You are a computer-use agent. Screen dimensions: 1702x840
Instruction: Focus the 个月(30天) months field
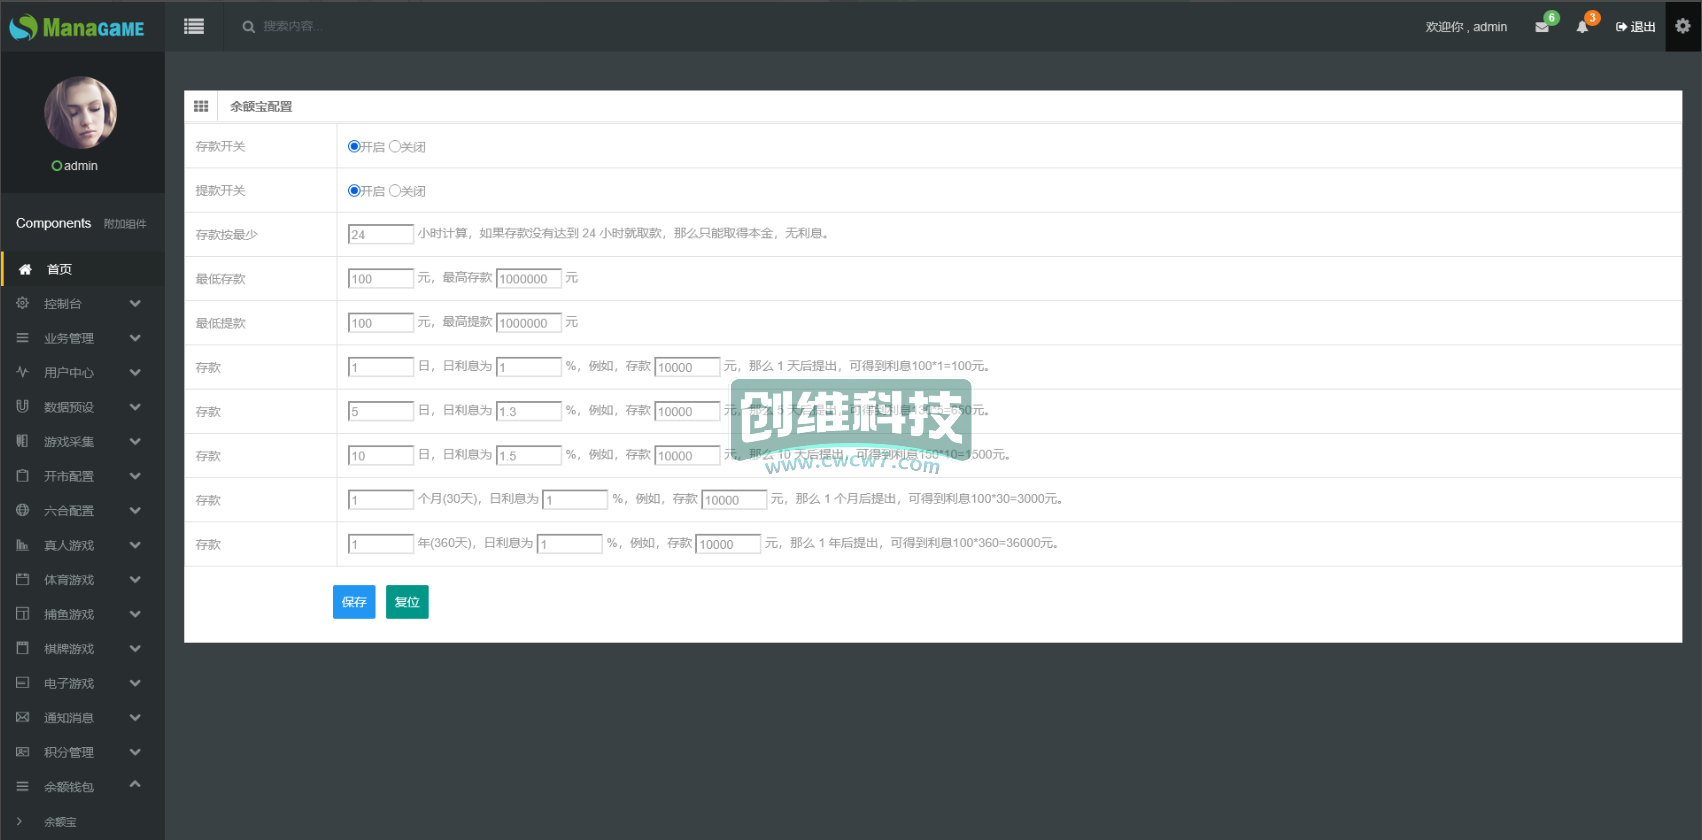coord(381,499)
